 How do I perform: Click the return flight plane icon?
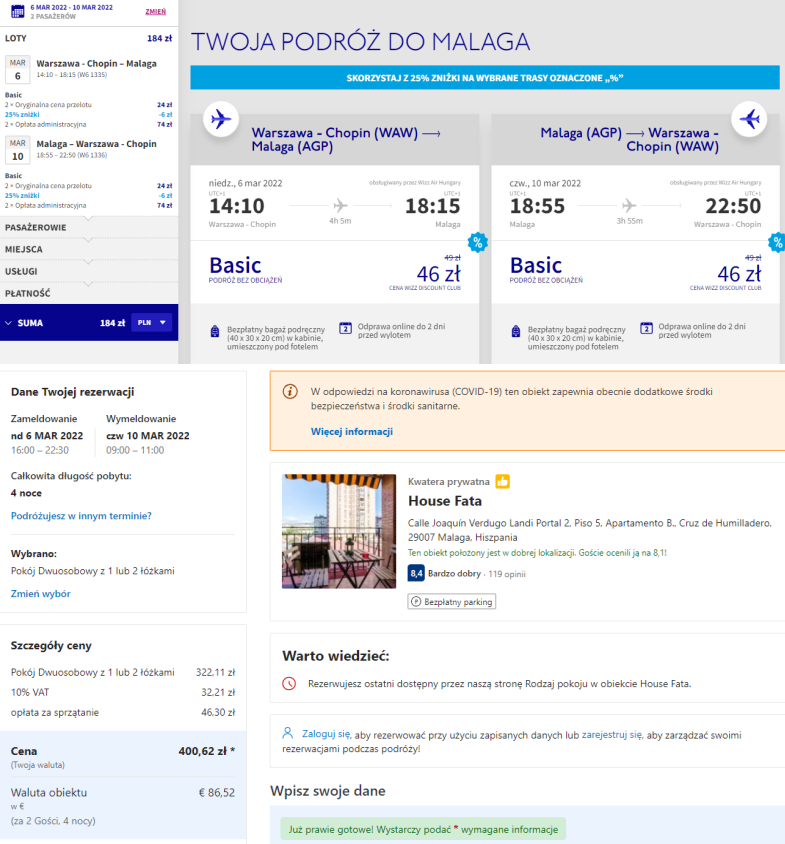click(749, 119)
